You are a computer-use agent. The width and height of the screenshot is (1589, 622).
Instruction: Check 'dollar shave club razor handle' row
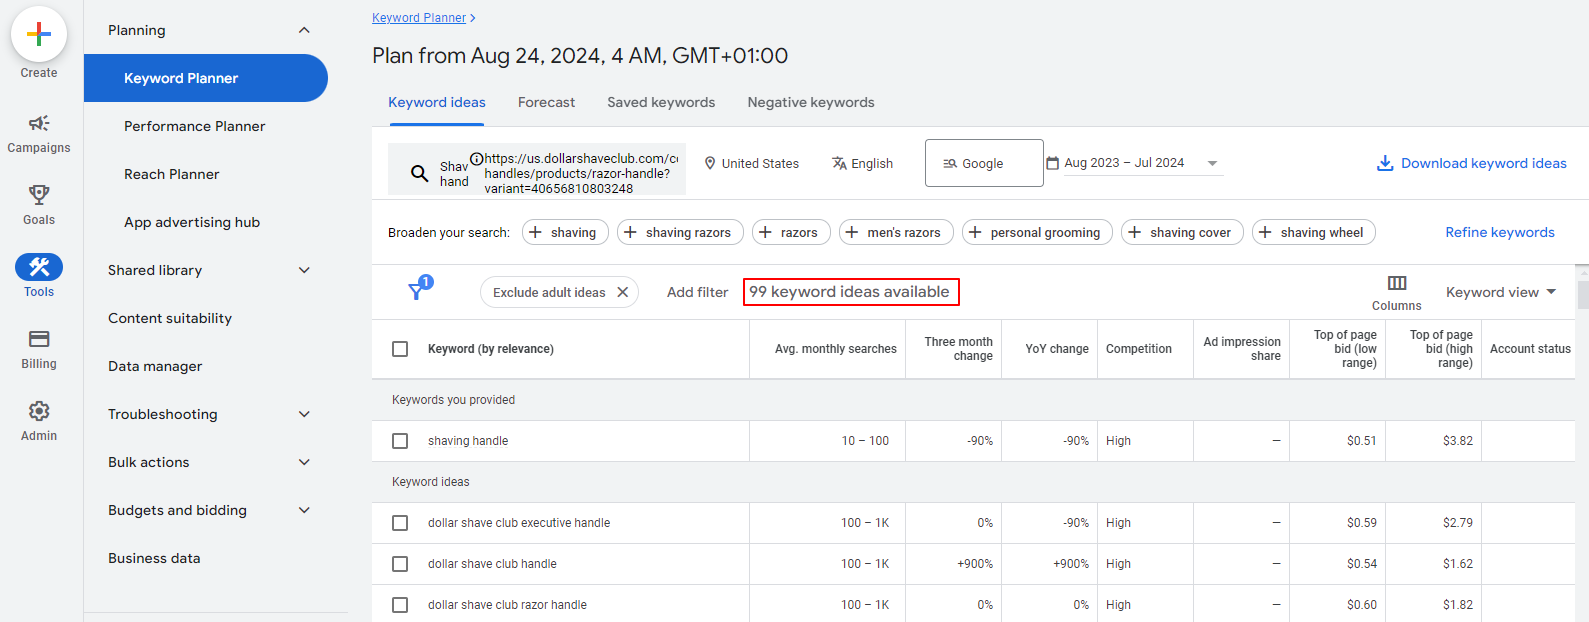[400, 605]
